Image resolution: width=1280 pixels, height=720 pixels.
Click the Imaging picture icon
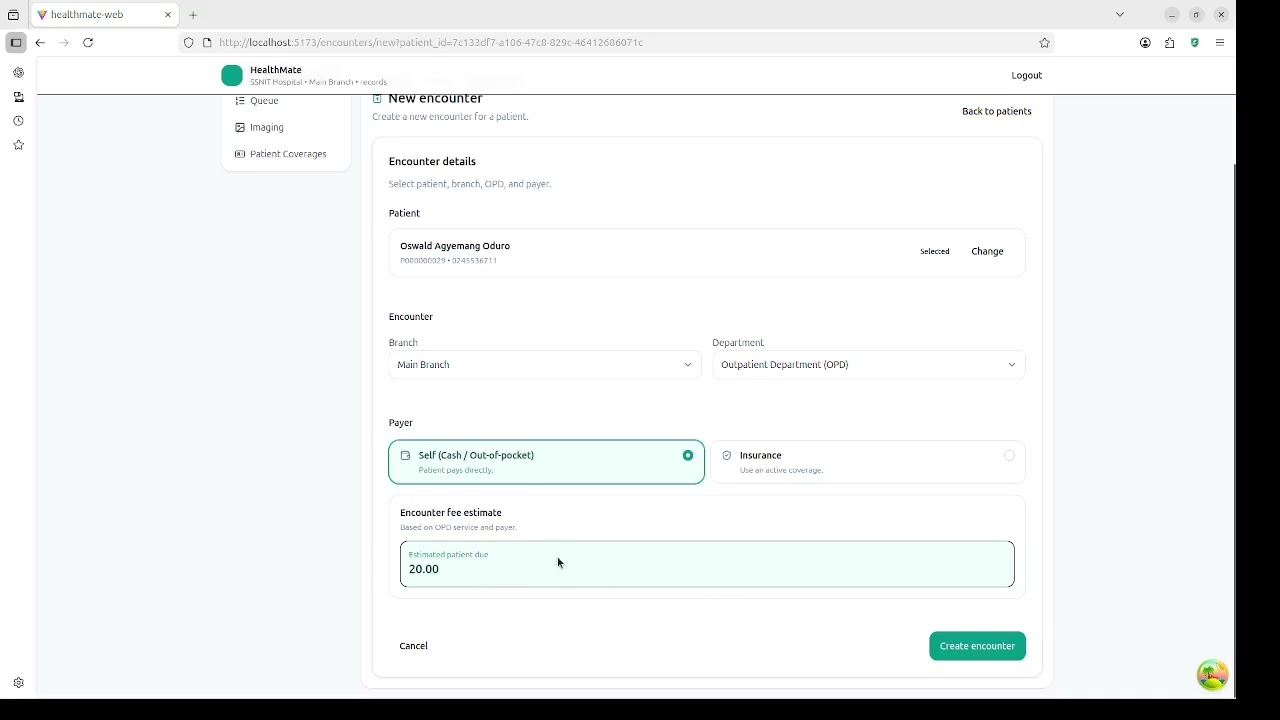pos(240,127)
